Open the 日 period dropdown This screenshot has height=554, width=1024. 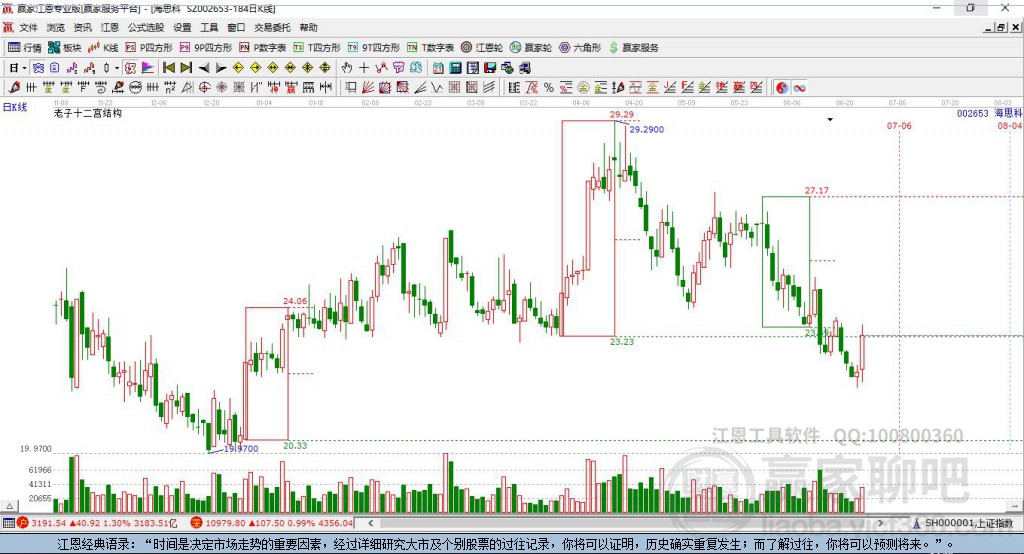[x=17, y=68]
